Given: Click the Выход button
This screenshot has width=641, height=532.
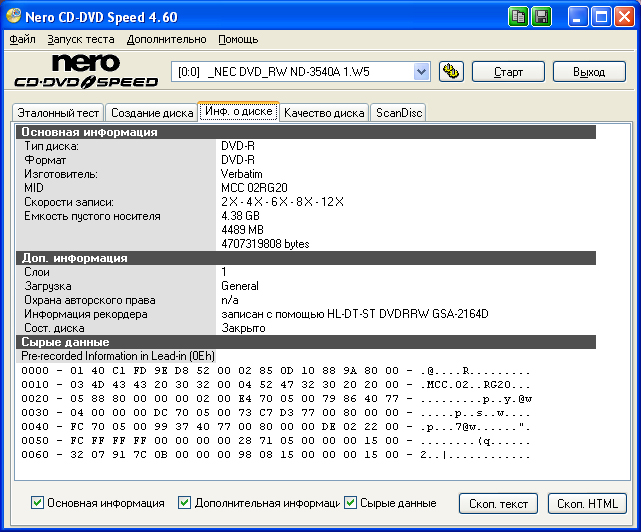Looking at the screenshot, I should 589,72.
